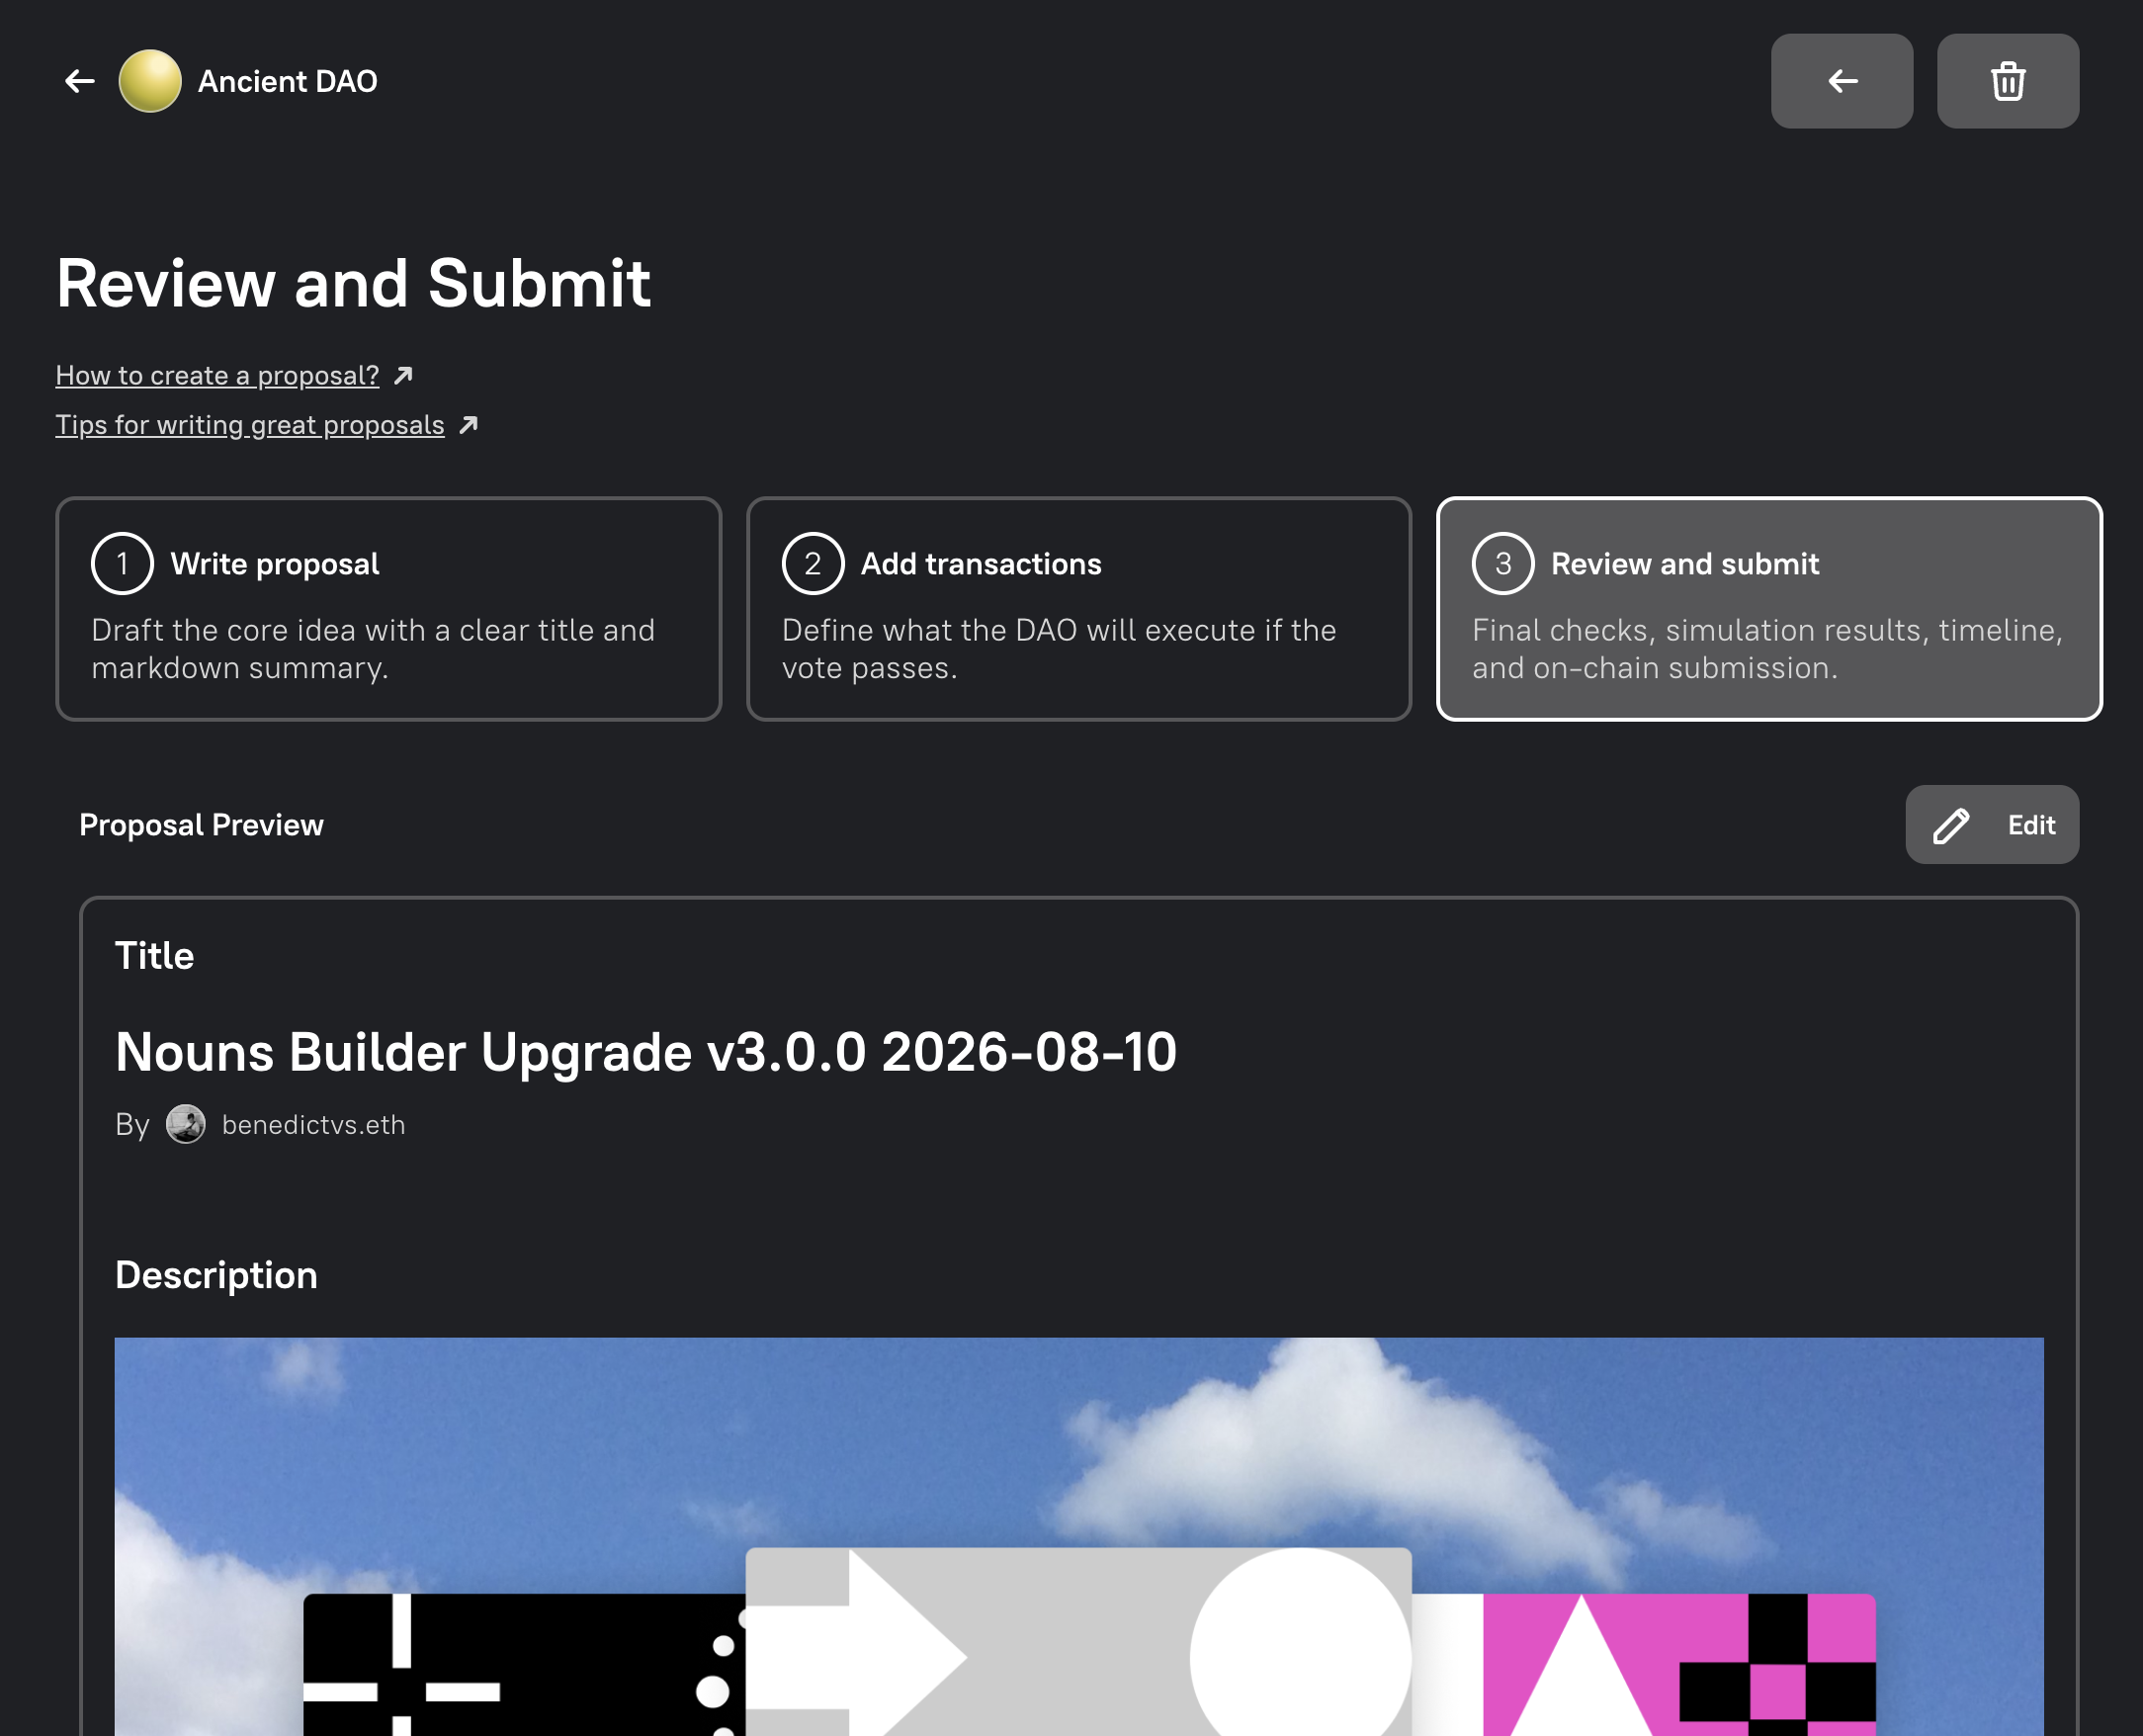Click the arrow icon after Tips for writing great proposals
Screen dimensions: 2143x1736
coord(468,425)
